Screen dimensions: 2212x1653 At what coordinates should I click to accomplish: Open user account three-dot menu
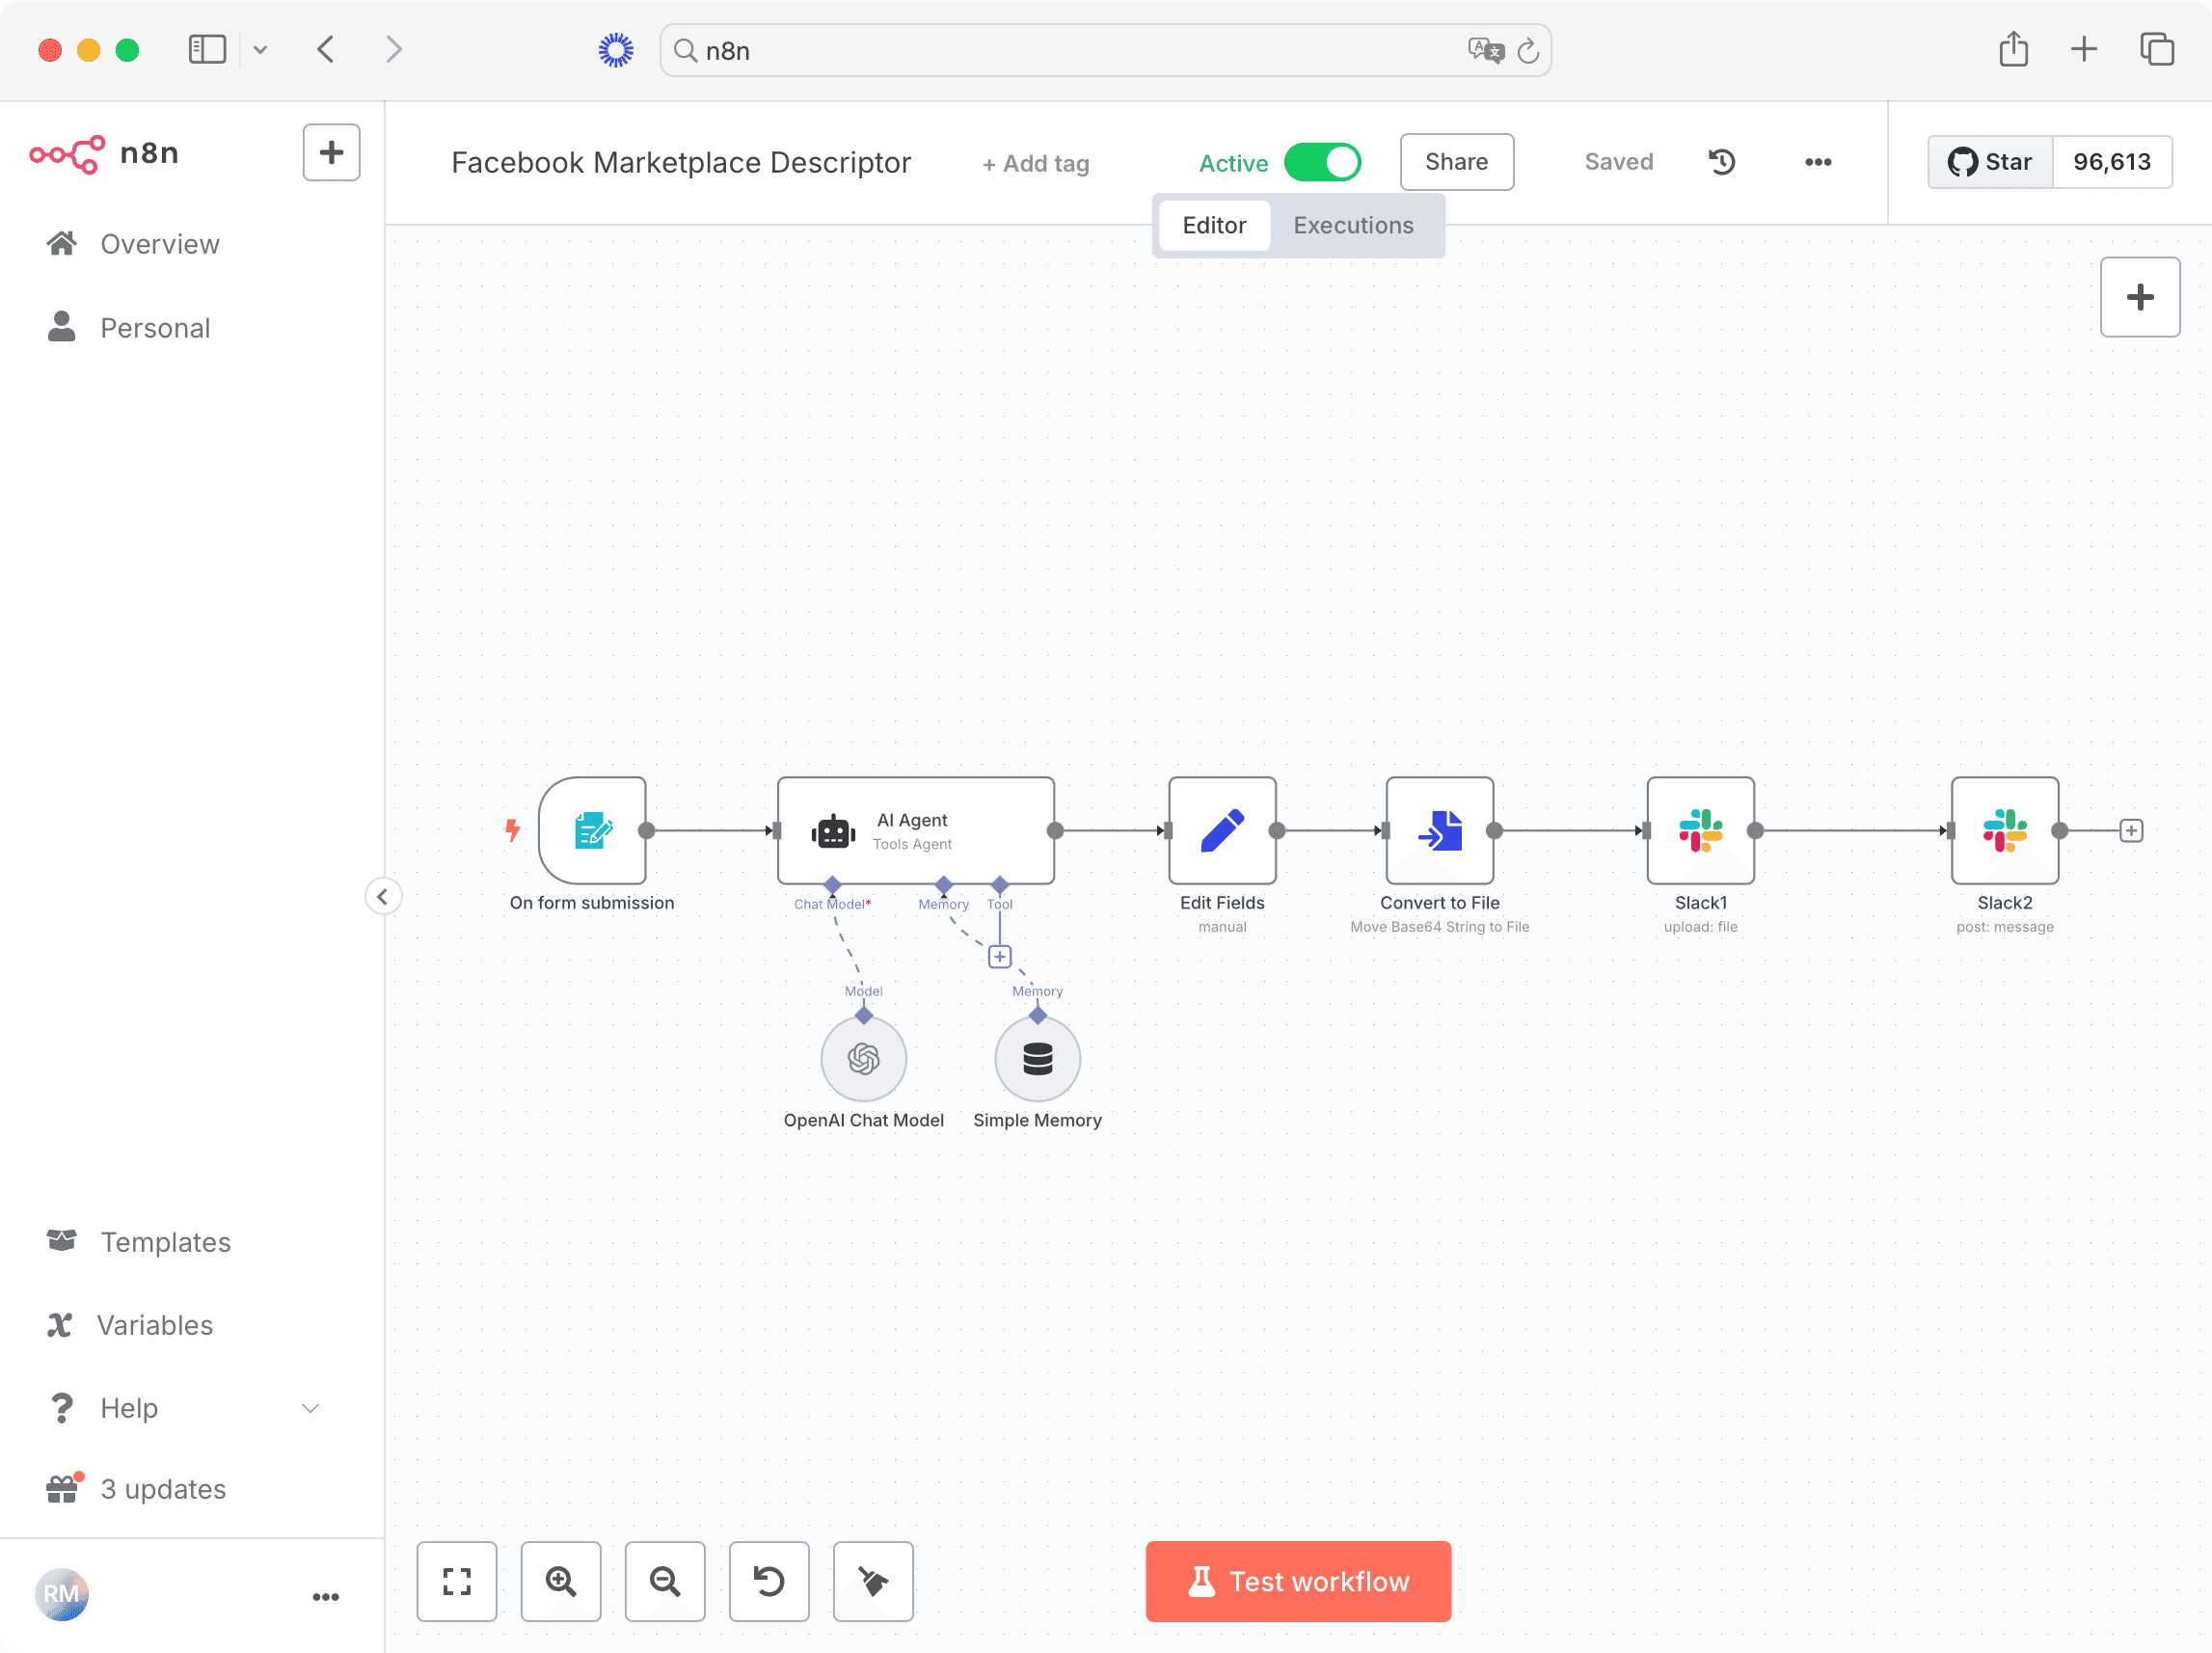[x=325, y=1596]
